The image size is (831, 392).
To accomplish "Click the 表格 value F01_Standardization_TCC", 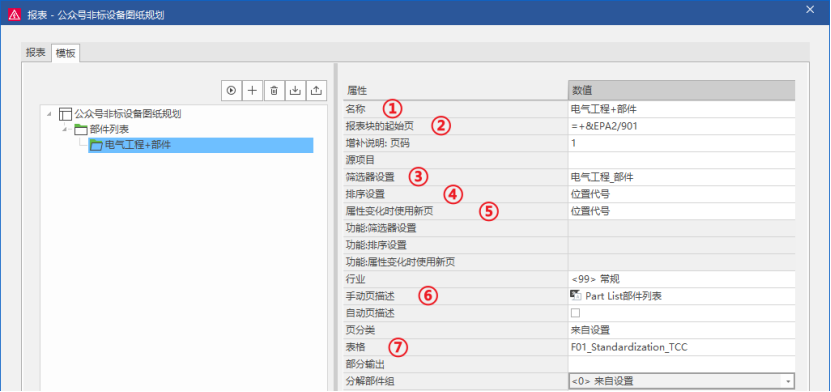I will tap(630, 347).
